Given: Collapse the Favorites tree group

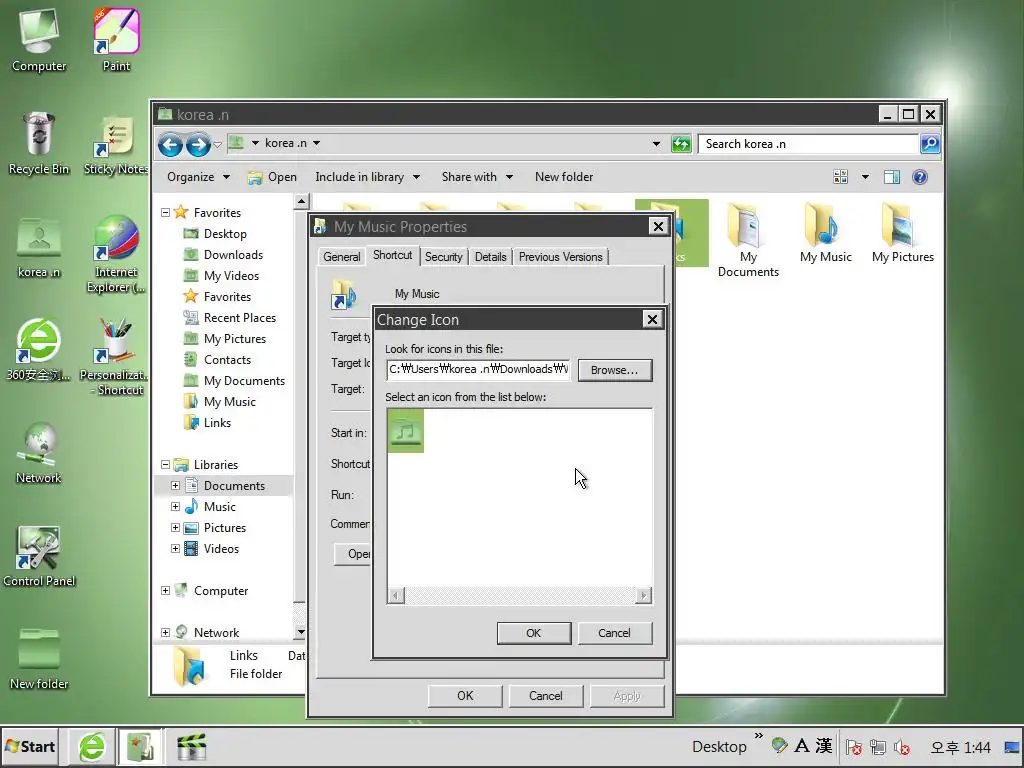Looking at the screenshot, I should (166, 213).
